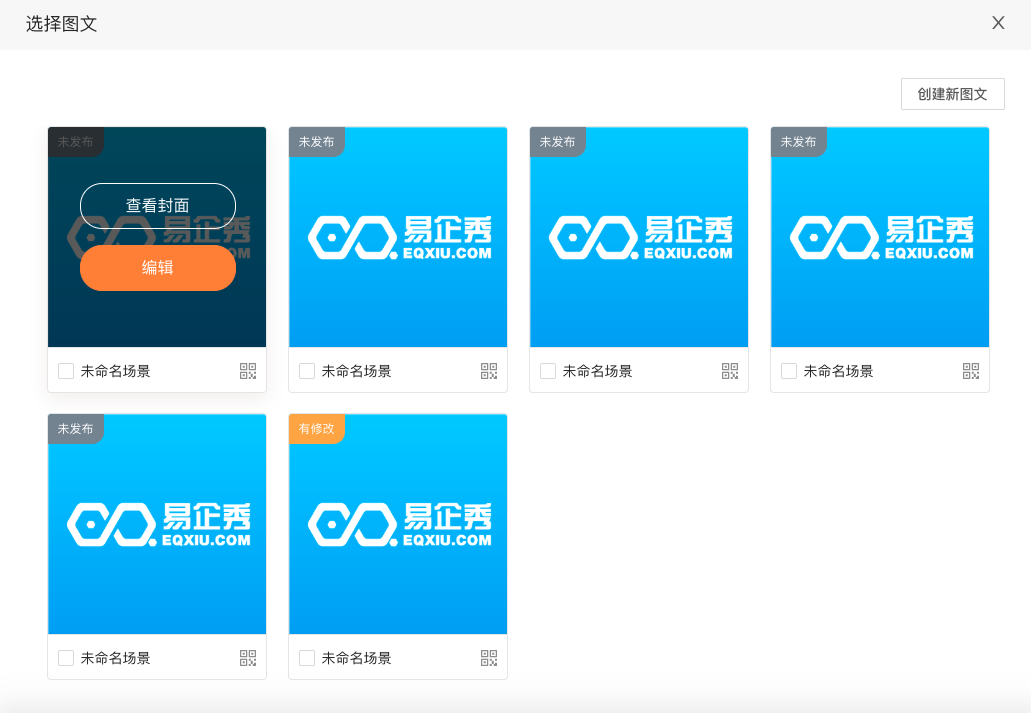The image size is (1031, 713).
Task: Select the 有修改 card's cover thumbnail
Action: point(398,524)
